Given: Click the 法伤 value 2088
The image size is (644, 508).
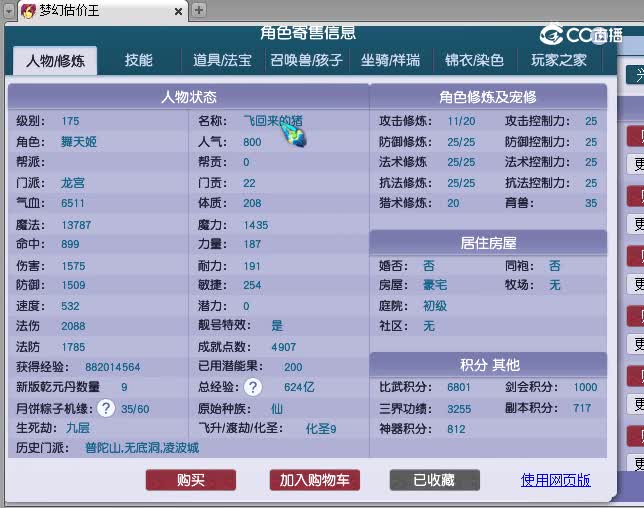Looking at the screenshot, I should pos(73,326).
